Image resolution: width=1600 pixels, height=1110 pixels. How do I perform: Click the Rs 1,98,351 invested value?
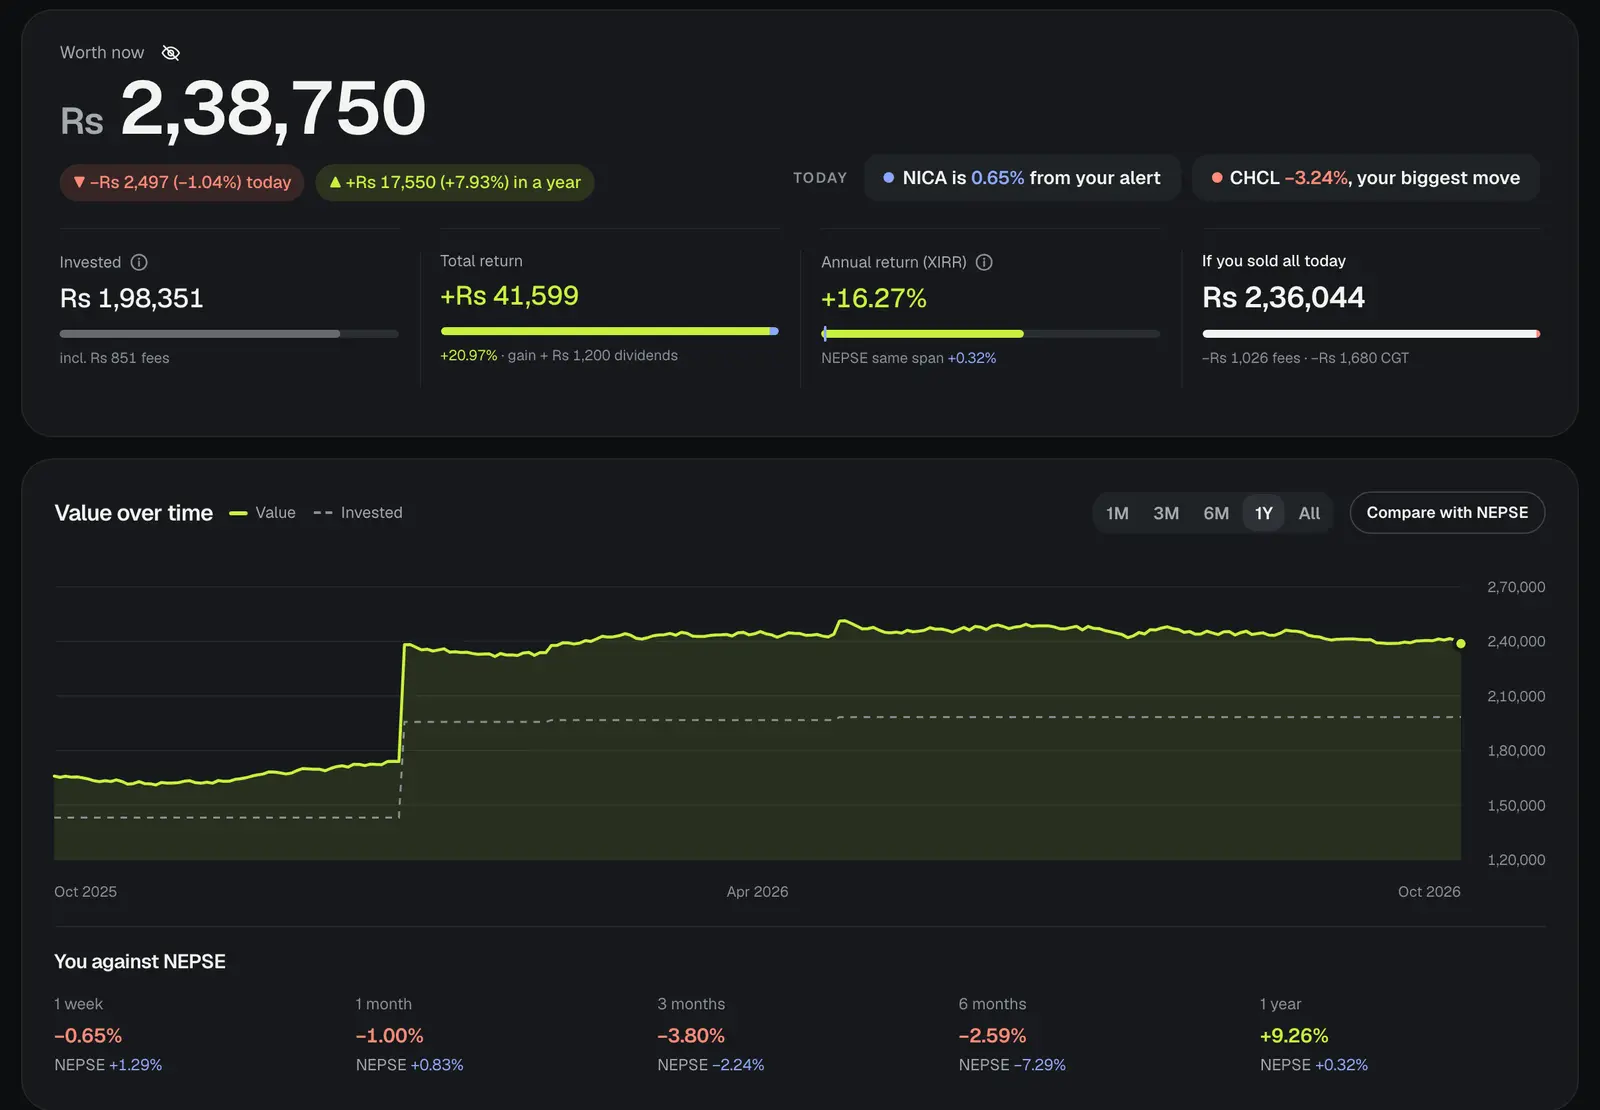[x=132, y=298]
